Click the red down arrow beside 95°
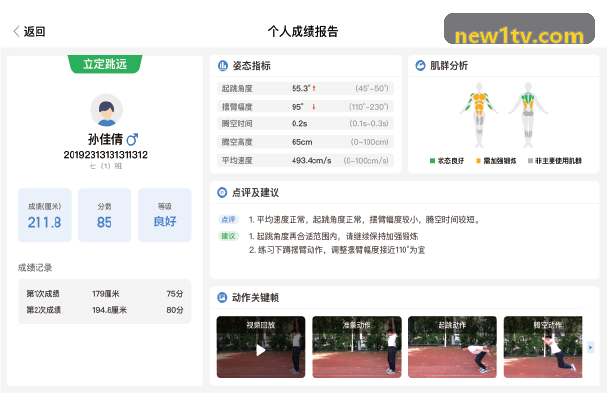 pyautogui.click(x=314, y=106)
